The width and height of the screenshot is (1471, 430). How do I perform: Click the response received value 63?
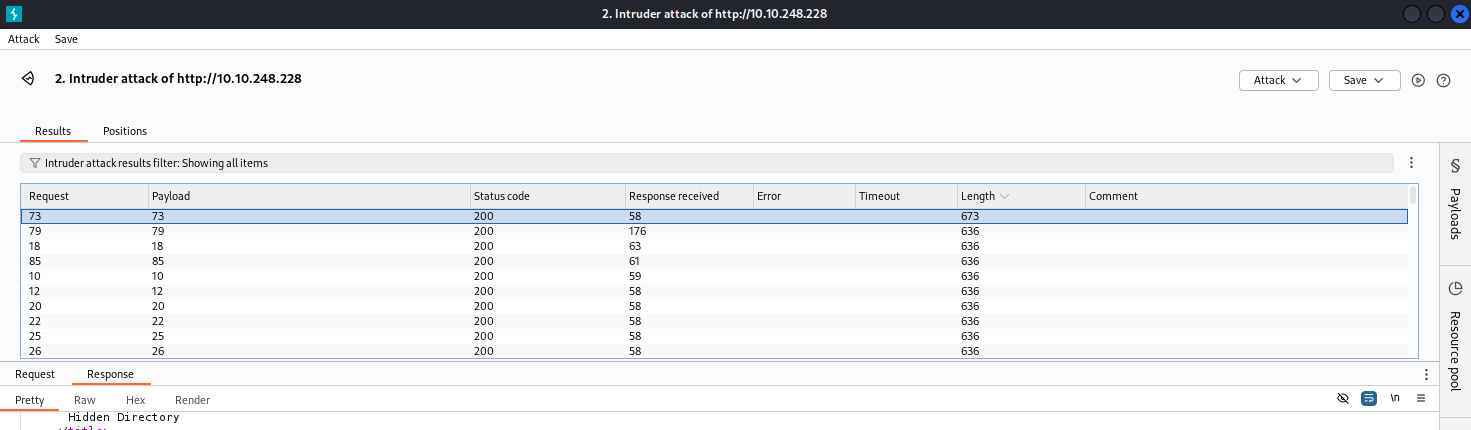pos(635,246)
